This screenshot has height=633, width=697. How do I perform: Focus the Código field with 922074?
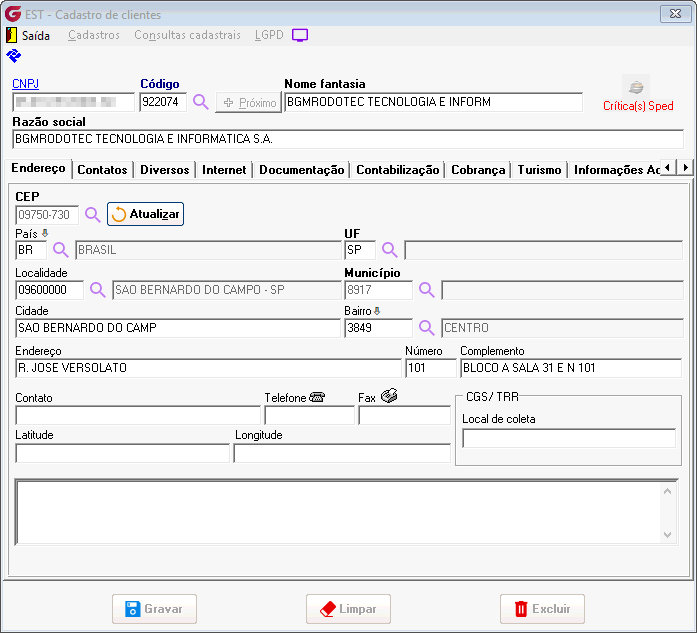tap(163, 102)
